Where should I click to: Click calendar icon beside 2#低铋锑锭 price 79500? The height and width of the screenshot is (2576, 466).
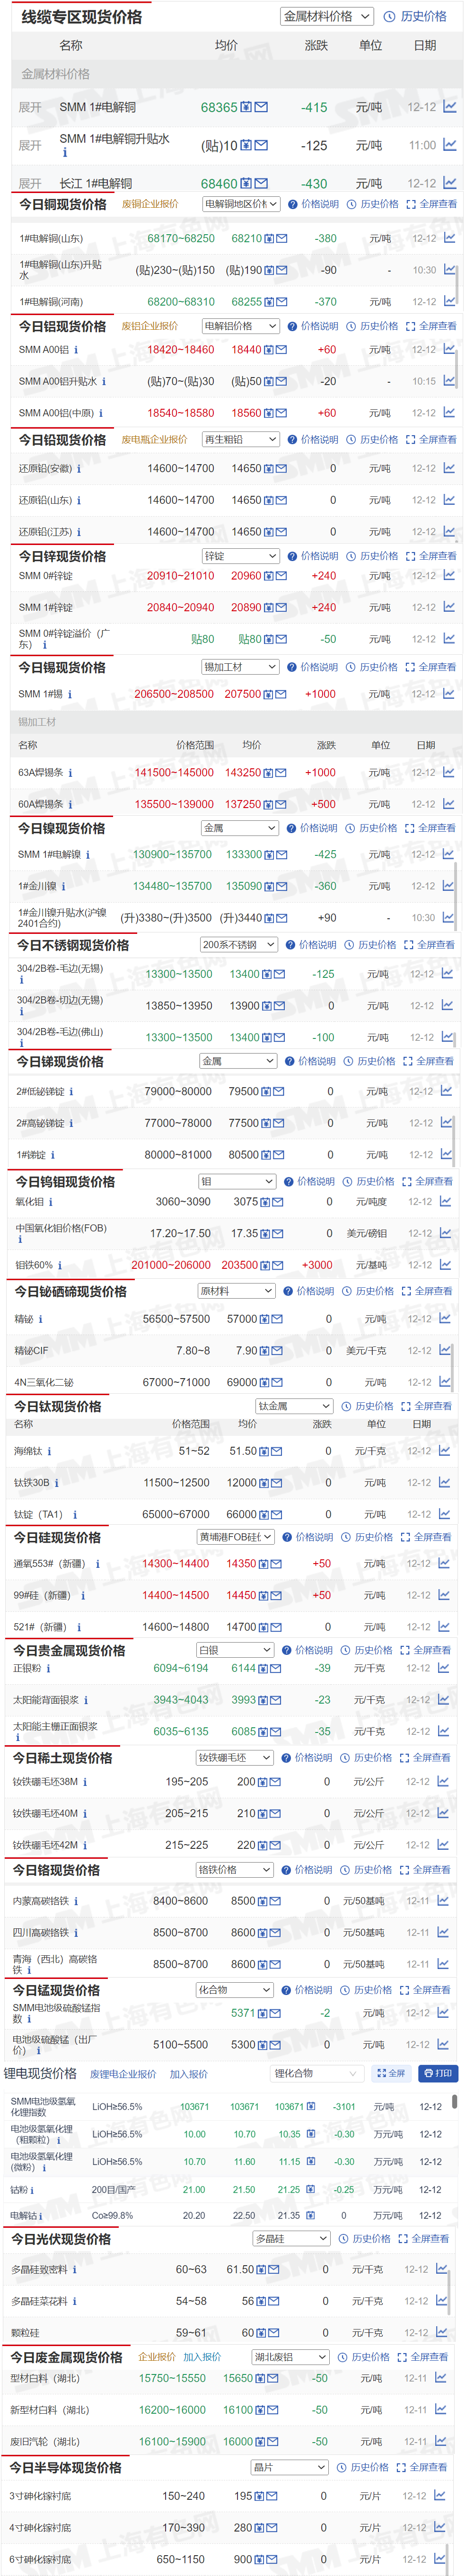coord(266,1092)
